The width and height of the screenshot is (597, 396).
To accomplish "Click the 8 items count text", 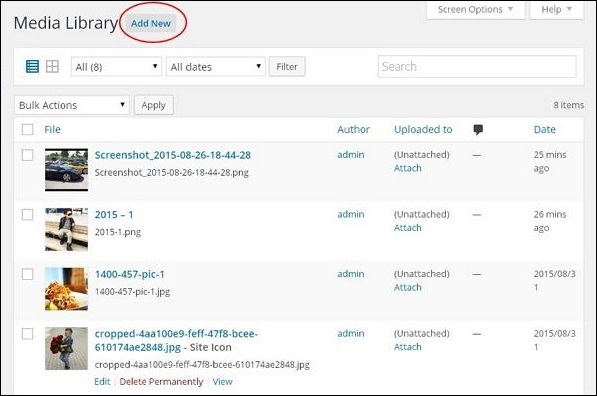I will 568,105.
